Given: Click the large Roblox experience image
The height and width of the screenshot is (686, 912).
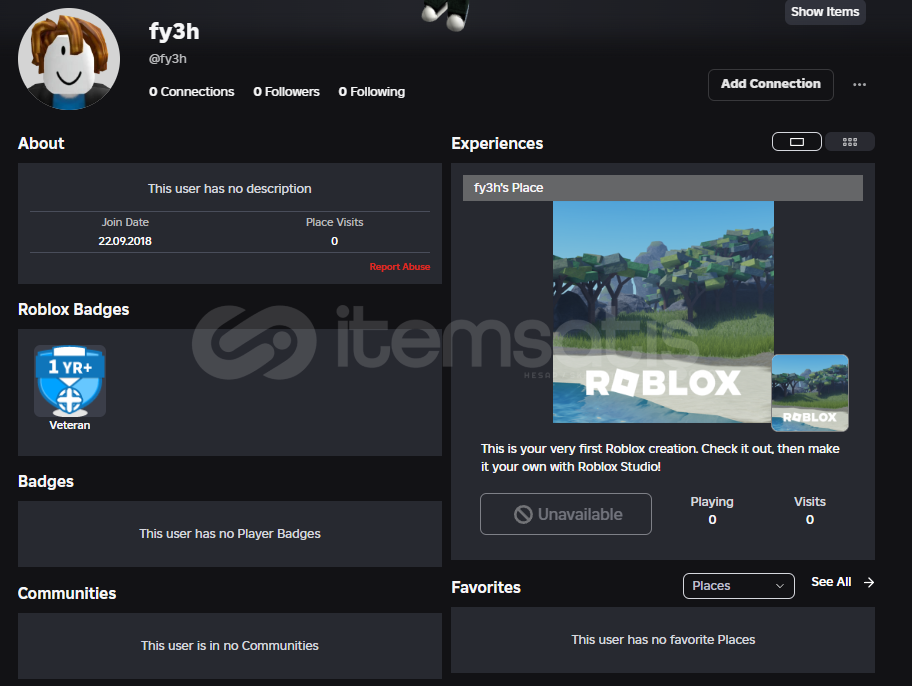Looking at the screenshot, I should 663,311.
